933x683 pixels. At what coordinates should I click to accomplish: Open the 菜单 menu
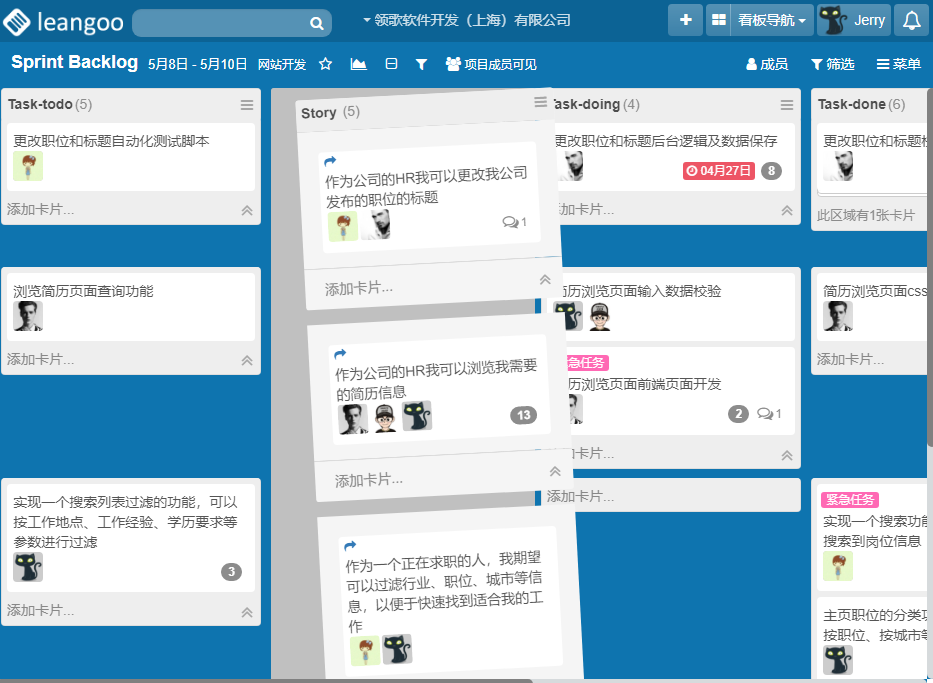(x=898, y=64)
